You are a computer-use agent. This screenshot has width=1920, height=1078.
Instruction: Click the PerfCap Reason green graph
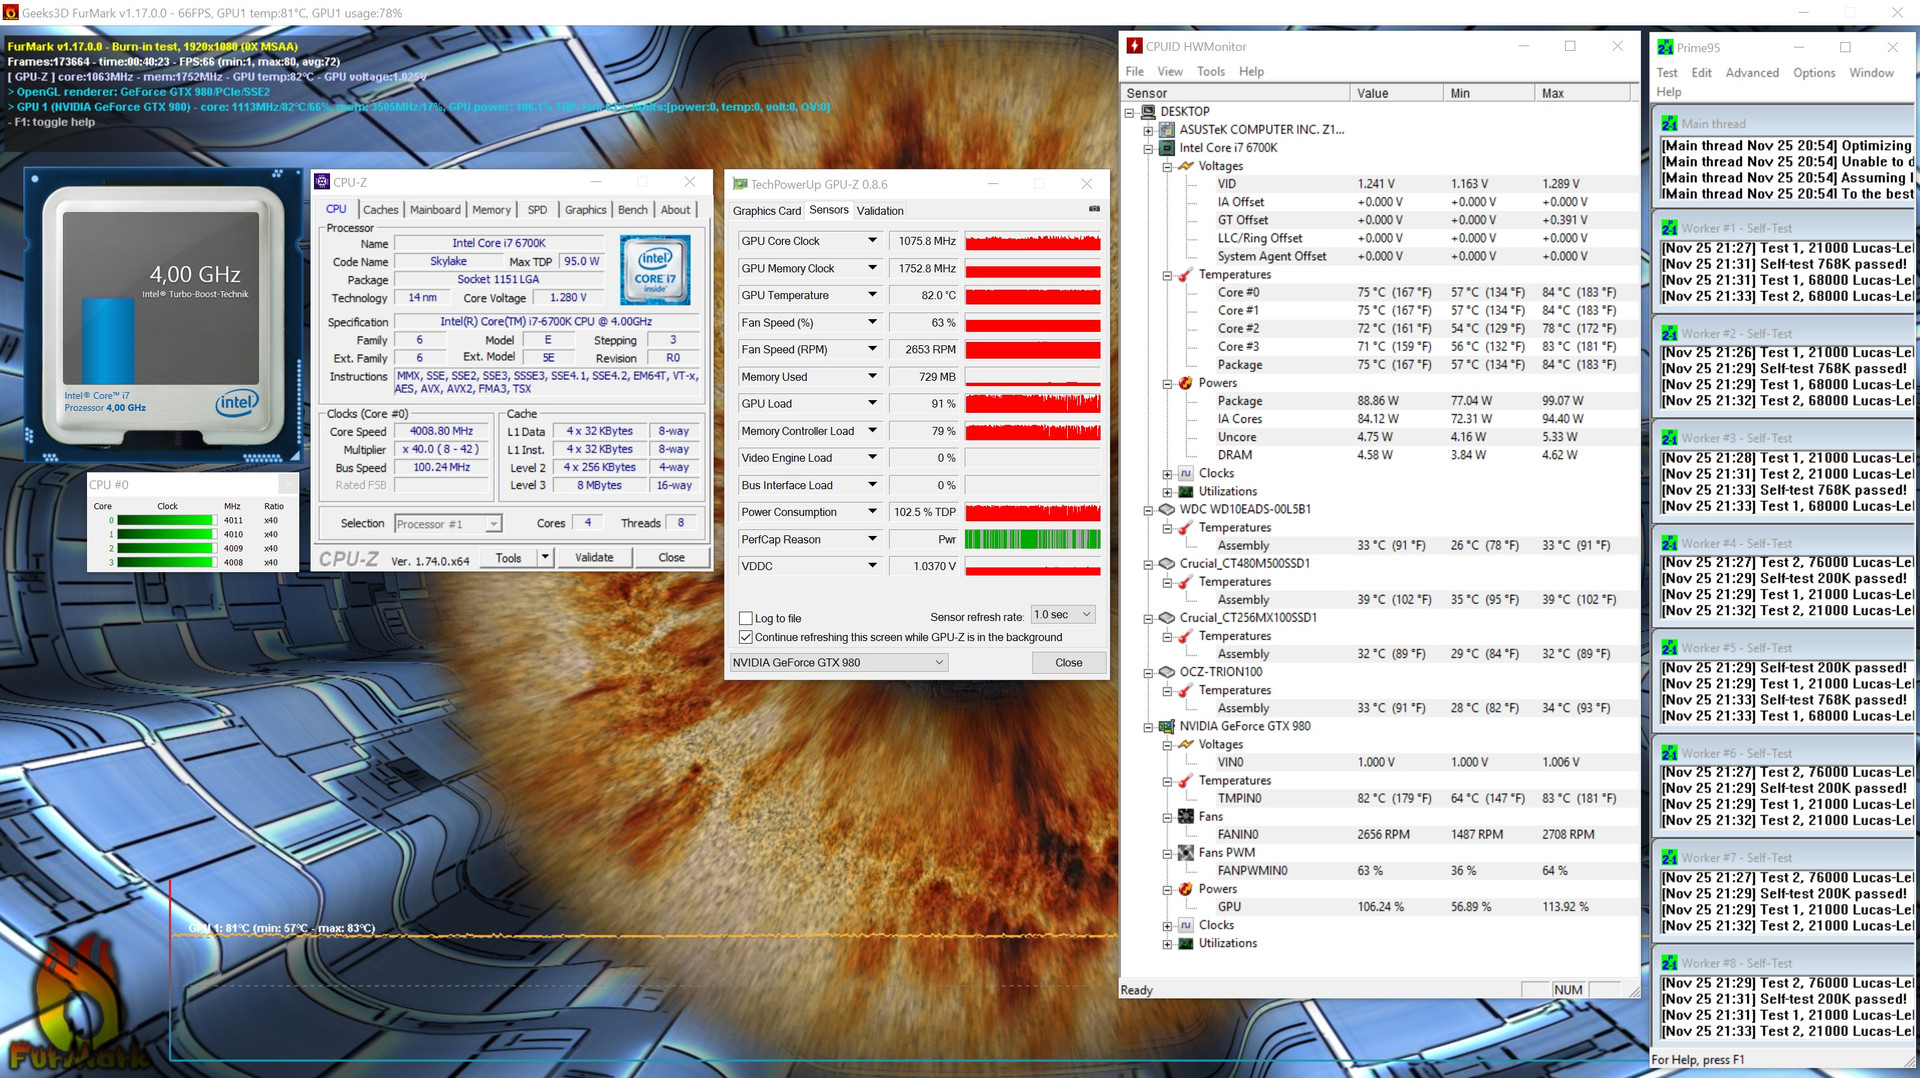1032,539
